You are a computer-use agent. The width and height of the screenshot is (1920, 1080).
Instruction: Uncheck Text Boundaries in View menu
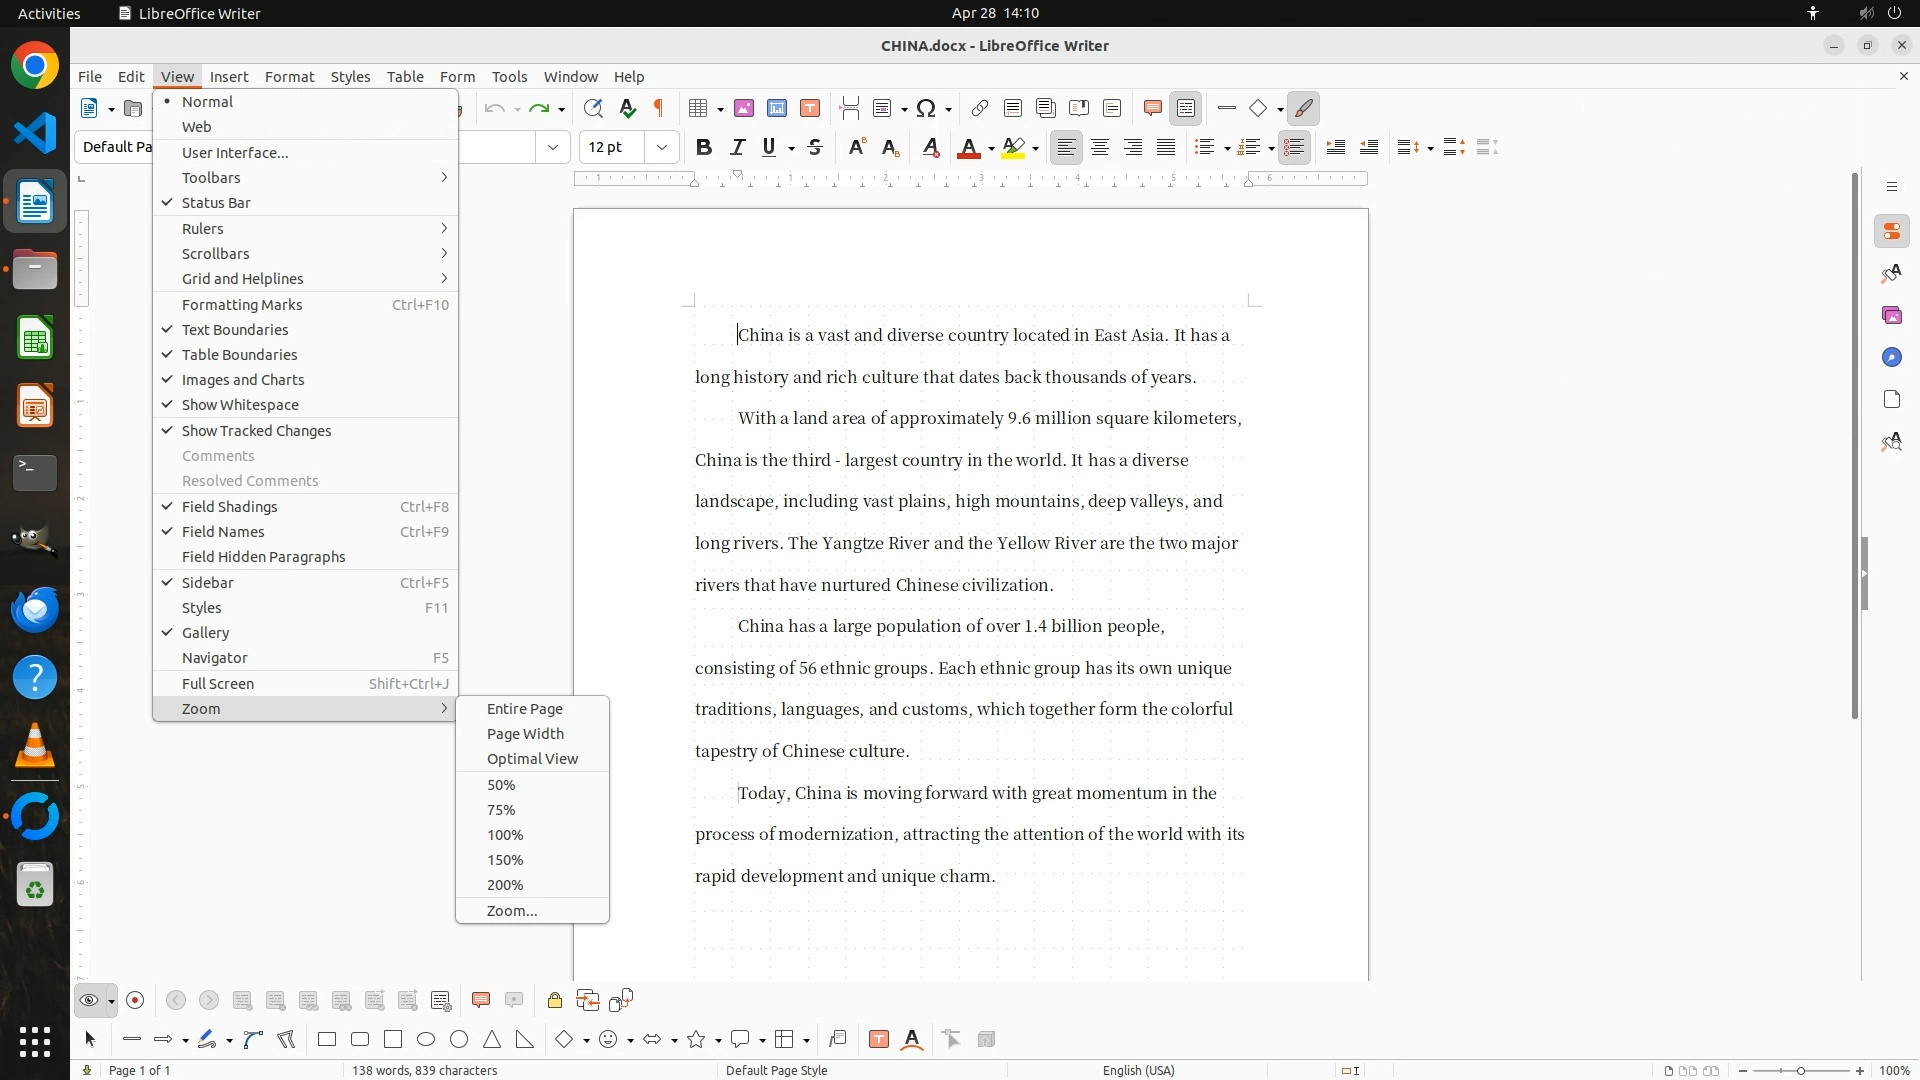tap(235, 330)
